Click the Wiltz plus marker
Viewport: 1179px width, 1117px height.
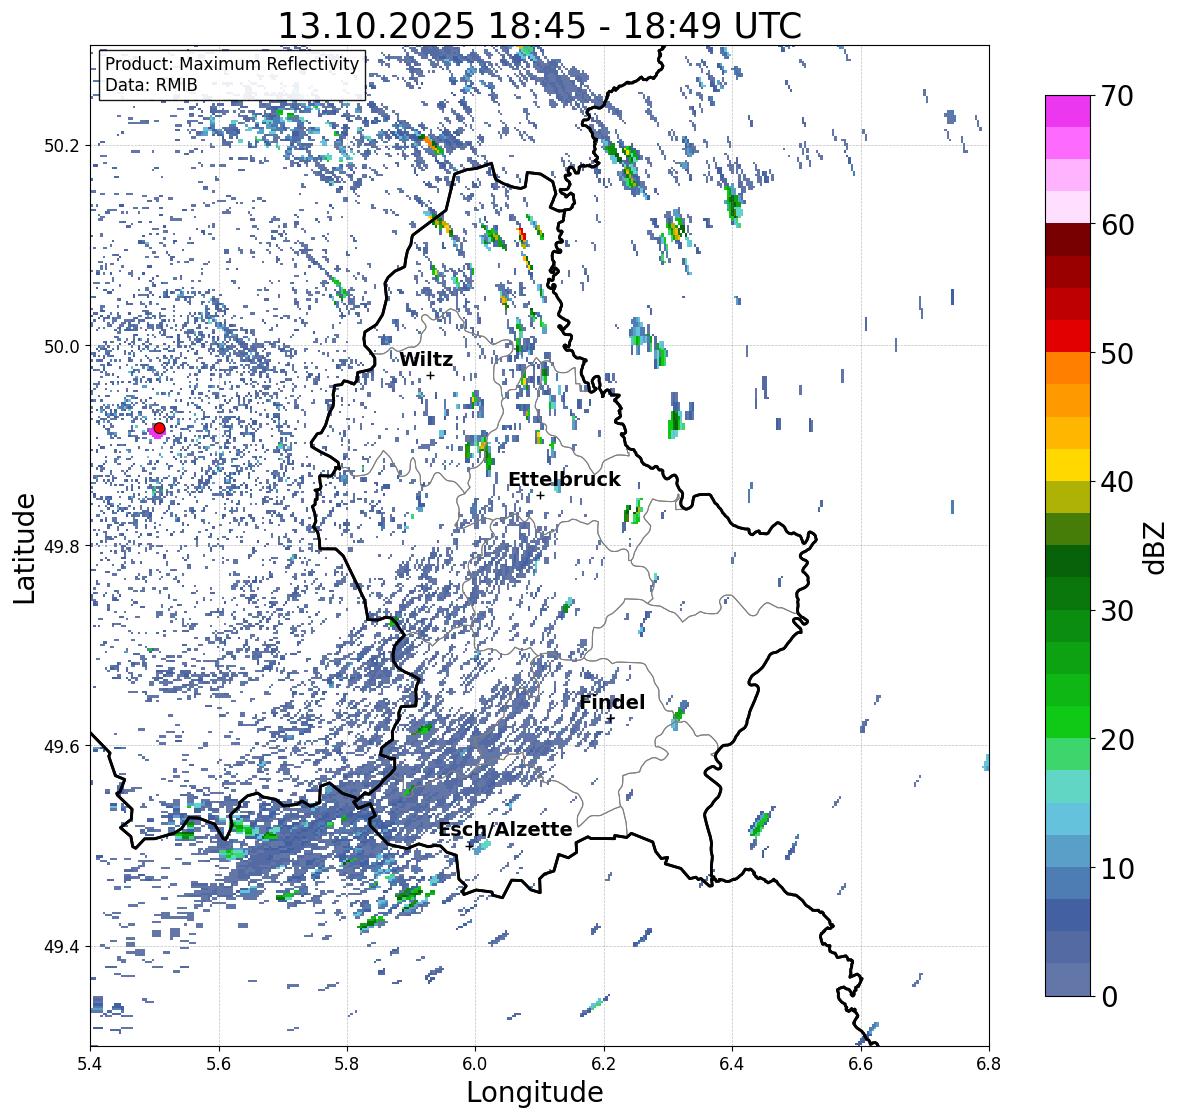(430, 376)
